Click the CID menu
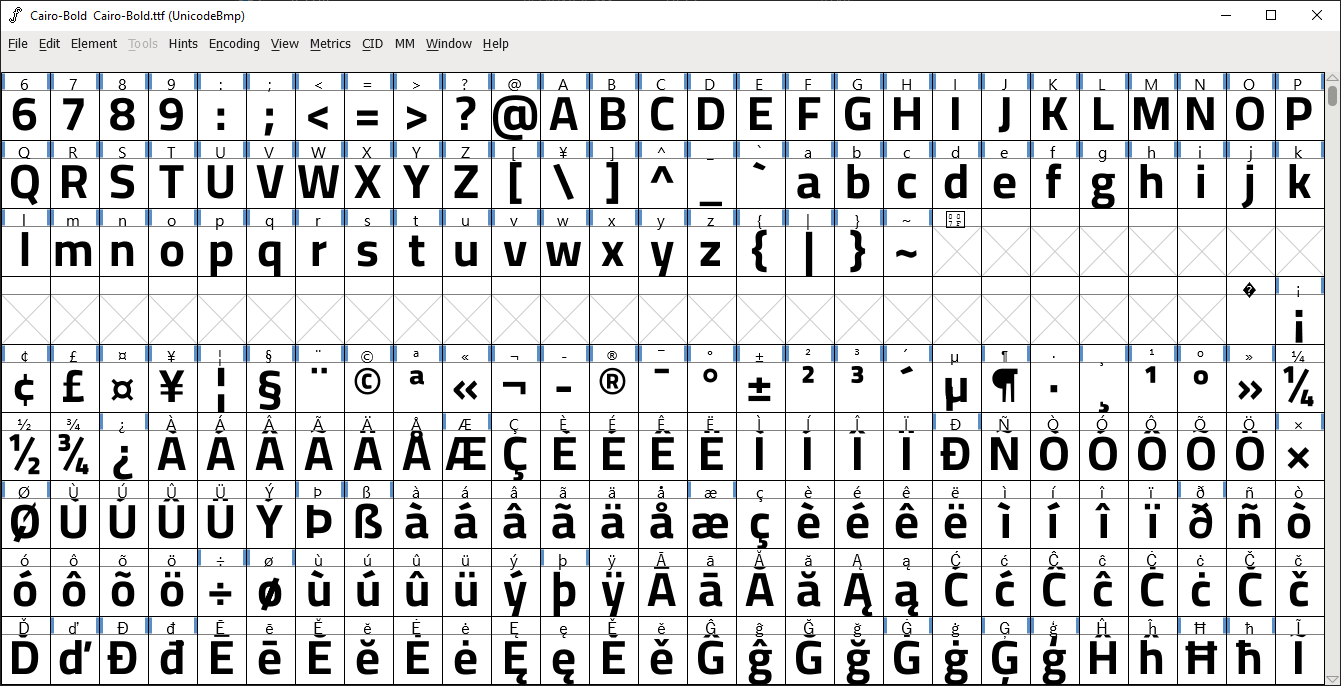The image size is (1341, 686). click(372, 44)
